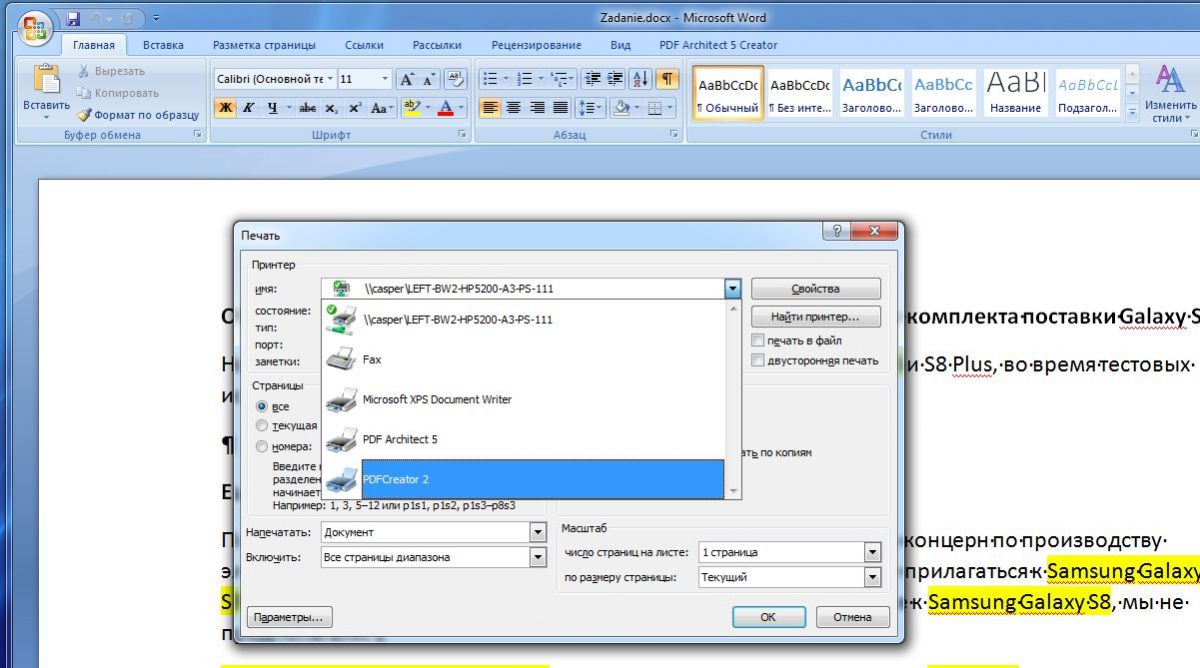Screen dimensions: 1200x668
Task: Enable двусторонняя печать checkbox
Action: coord(758,360)
